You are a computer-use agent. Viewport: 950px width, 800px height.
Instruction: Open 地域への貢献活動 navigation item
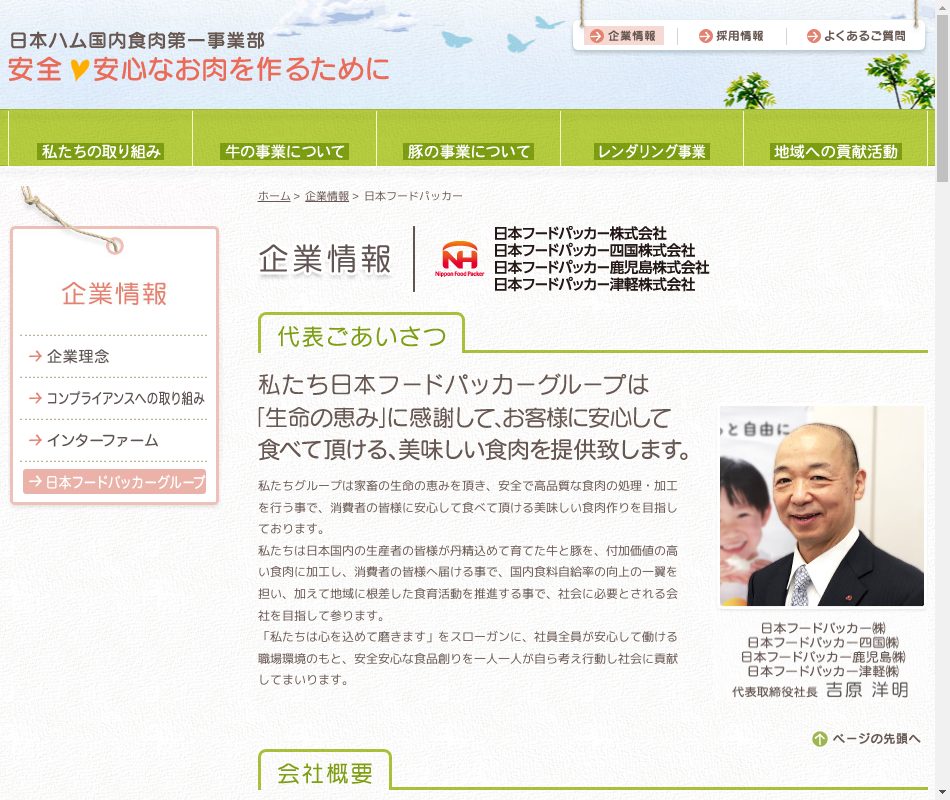tap(836, 151)
